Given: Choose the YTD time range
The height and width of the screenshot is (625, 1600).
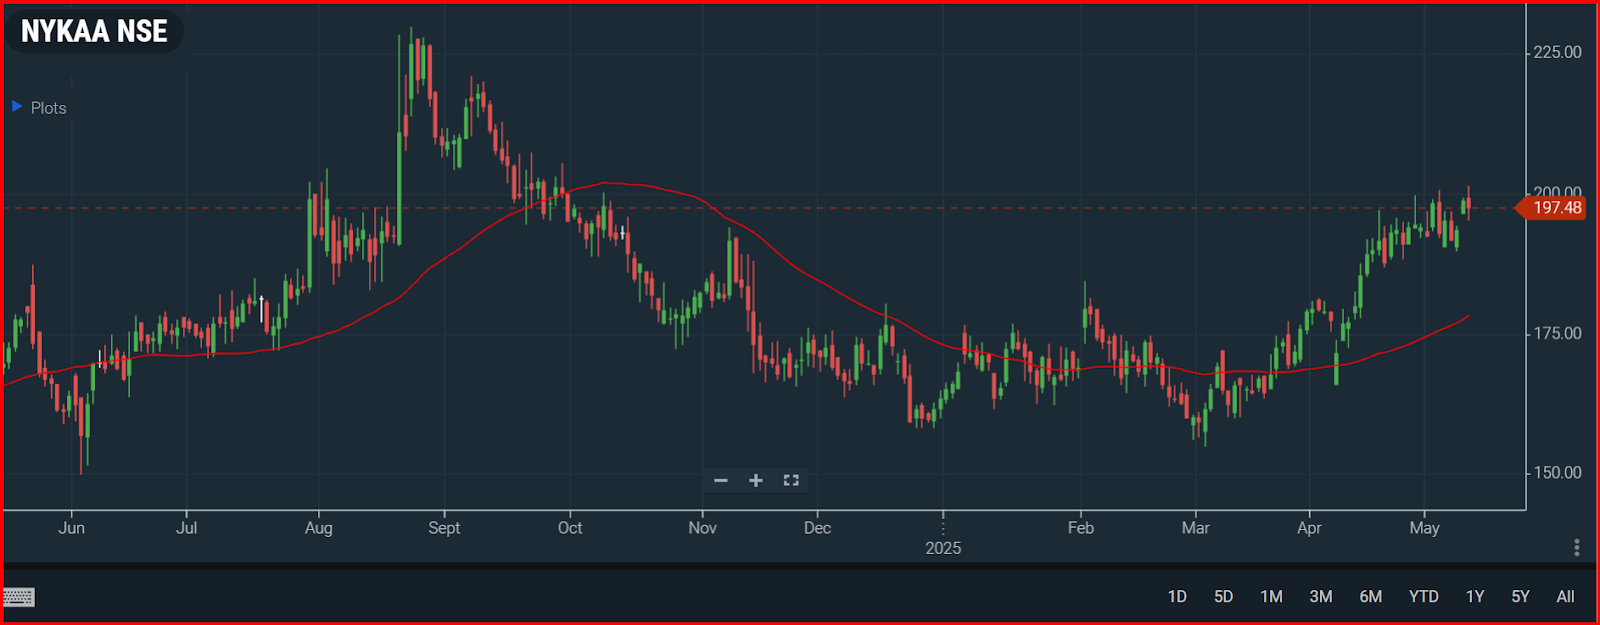Looking at the screenshot, I should coord(1423,597).
